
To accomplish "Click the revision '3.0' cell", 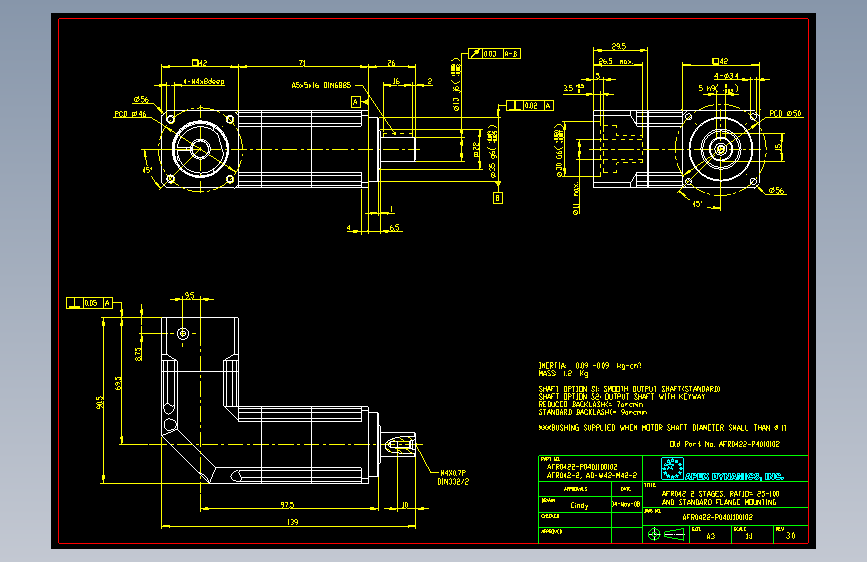I will (x=791, y=535).
